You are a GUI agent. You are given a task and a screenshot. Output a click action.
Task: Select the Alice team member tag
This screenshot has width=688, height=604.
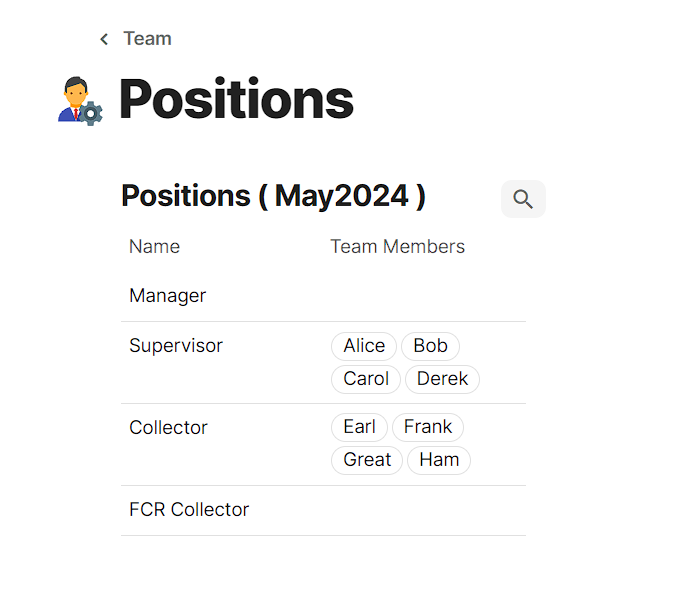point(364,346)
